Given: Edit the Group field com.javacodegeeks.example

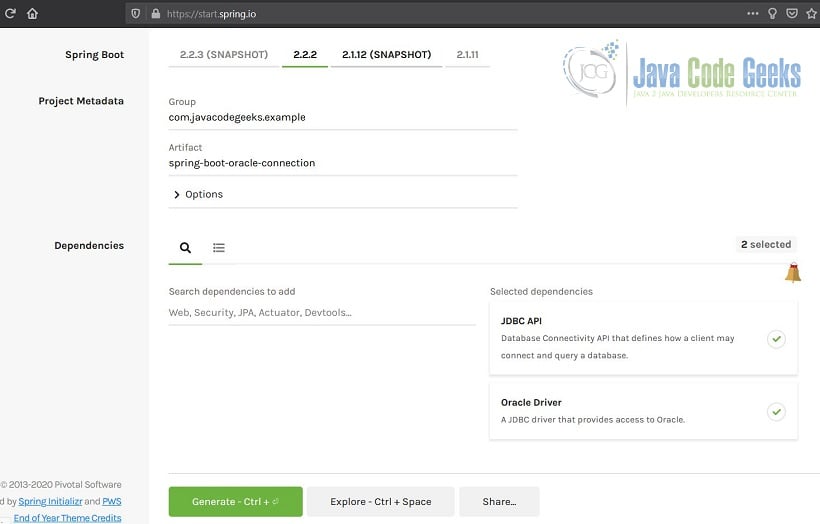Looking at the screenshot, I should point(343,117).
